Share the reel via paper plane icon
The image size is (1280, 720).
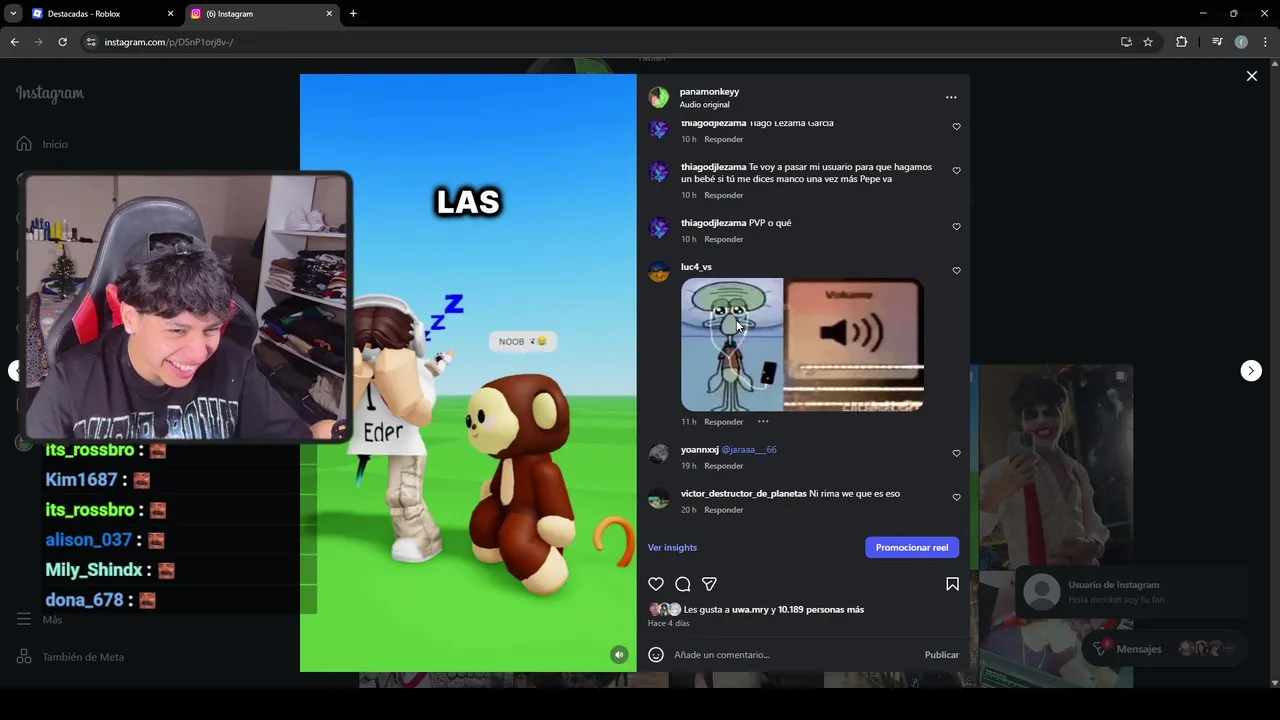tap(709, 584)
